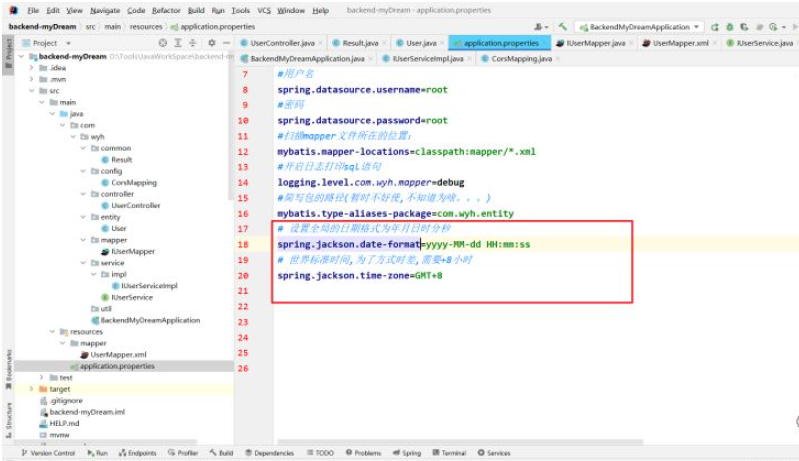Screen dimensions: 799x461
Task: Click the Expand All icon in Project panel
Action: pyautogui.click(x=178, y=43)
